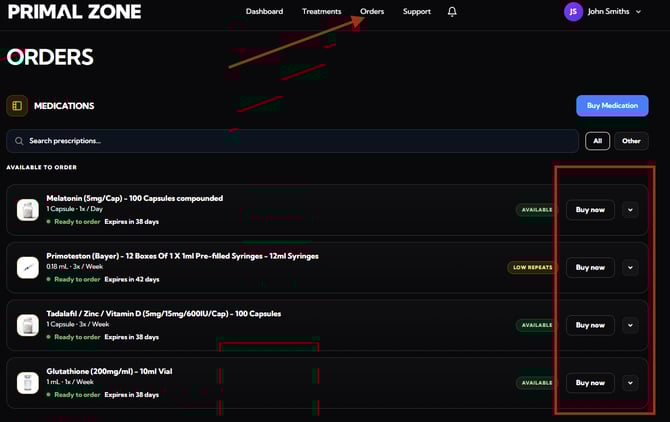Click the notification bell icon

452,12
